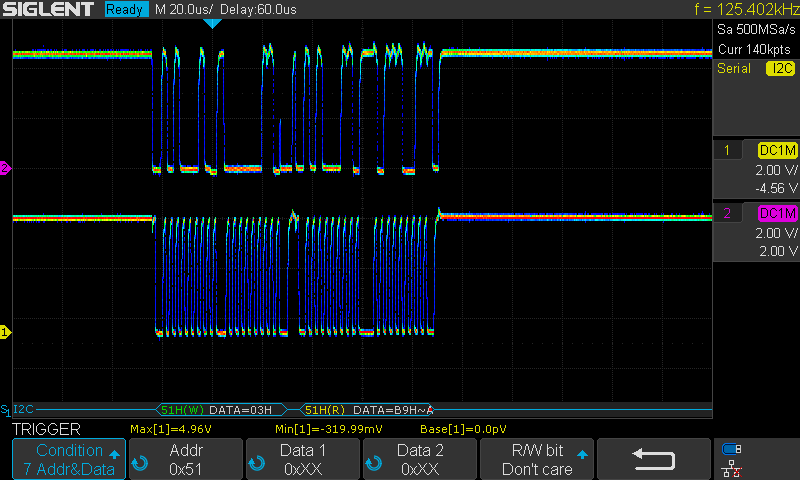Select the Data 1 0xXX softkey
The image size is (800, 480).
(x=303, y=459)
